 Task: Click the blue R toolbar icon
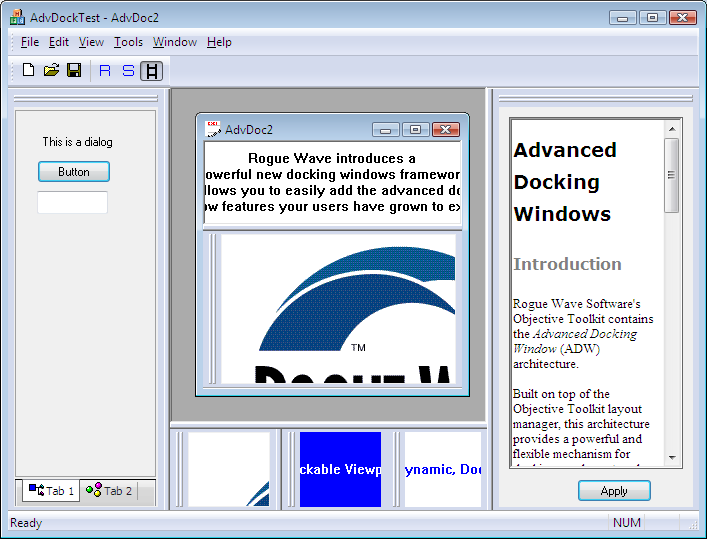pos(105,70)
